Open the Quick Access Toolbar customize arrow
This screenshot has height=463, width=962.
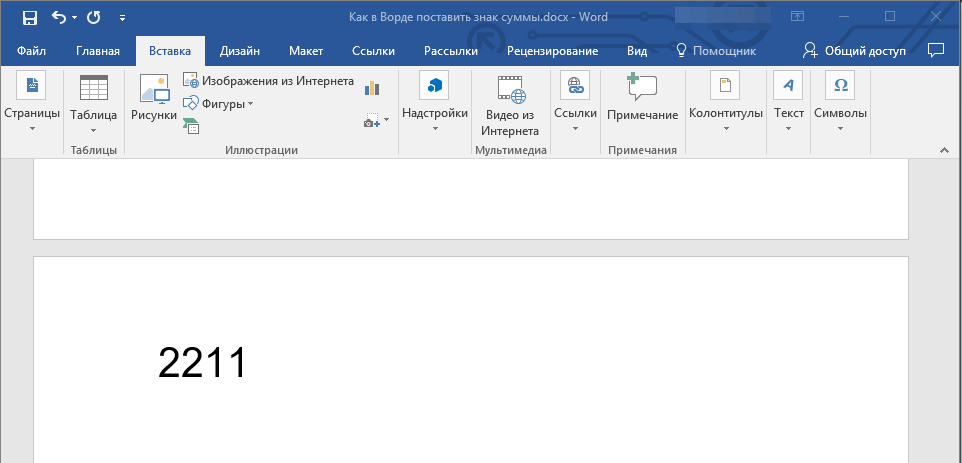(x=122, y=17)
